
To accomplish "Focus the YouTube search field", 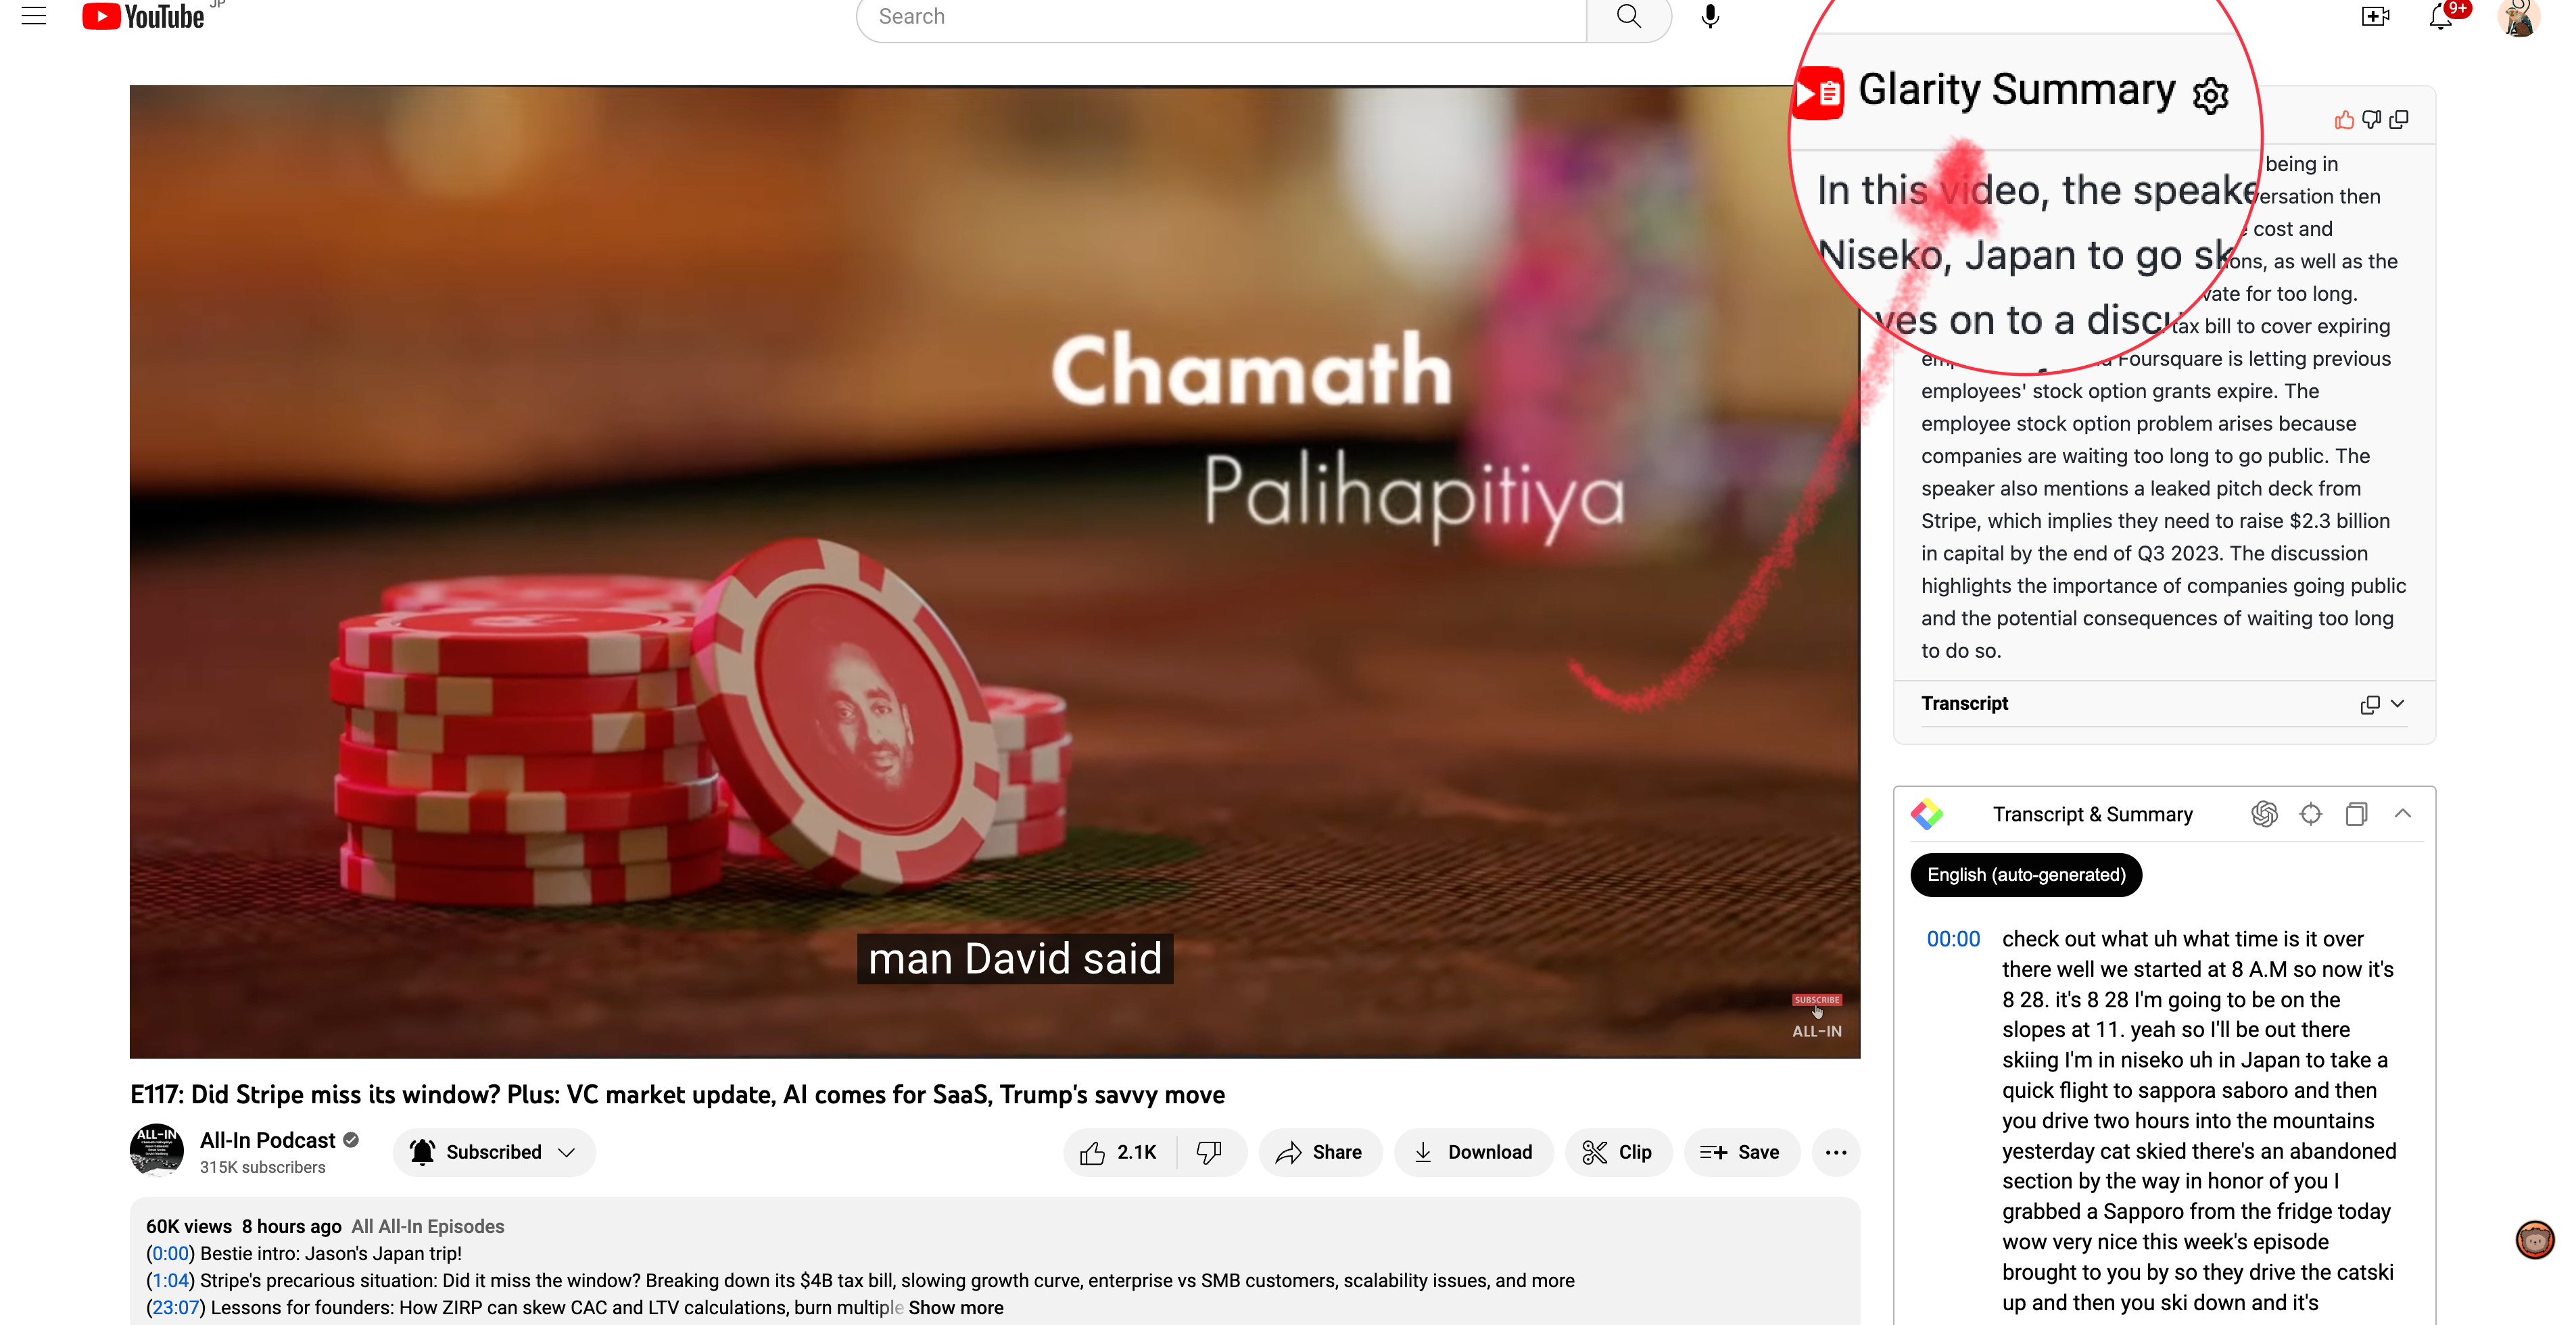I will (x=1221, y=17).
